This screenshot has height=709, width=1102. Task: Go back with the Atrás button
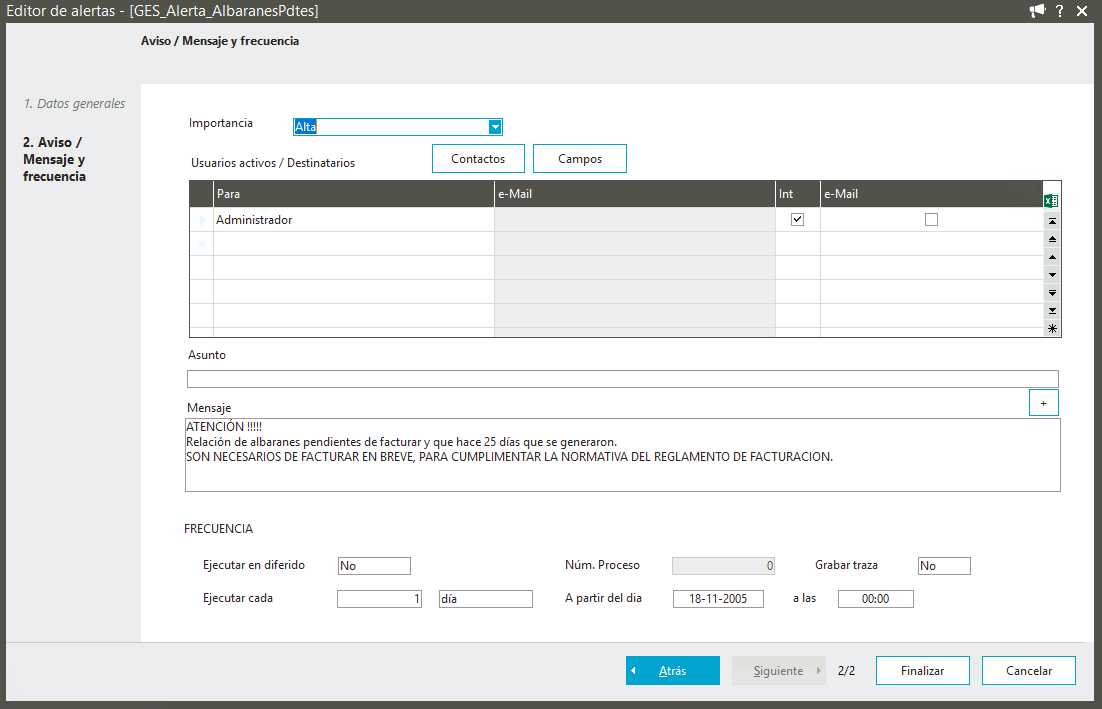click(673, 670)
